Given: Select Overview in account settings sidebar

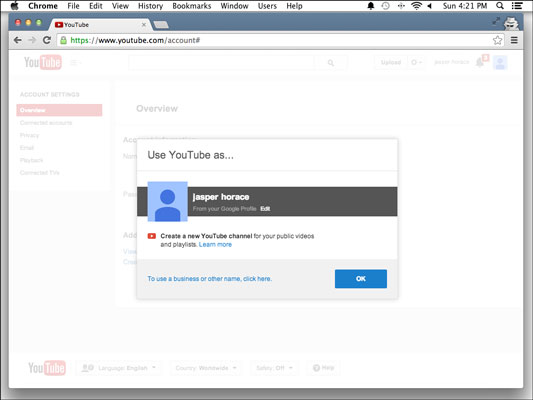Looking at the screenshot, I should (59, 110).
